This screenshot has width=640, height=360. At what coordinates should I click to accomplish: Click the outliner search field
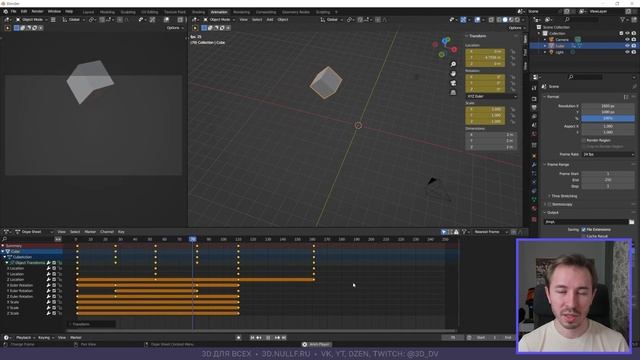tap(582, 19)
